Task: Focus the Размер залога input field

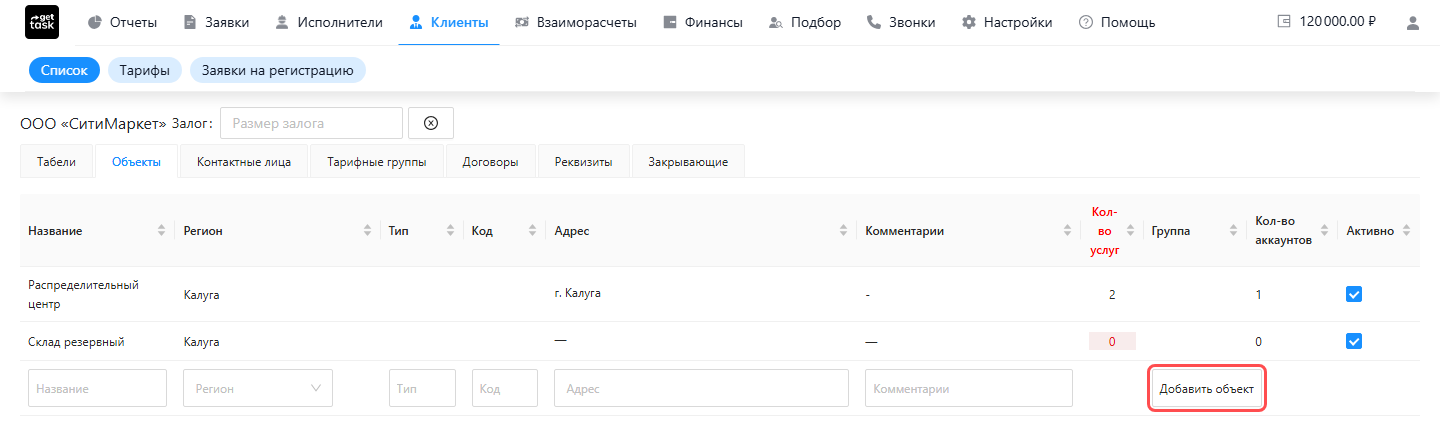Action: tap(311, 123)
